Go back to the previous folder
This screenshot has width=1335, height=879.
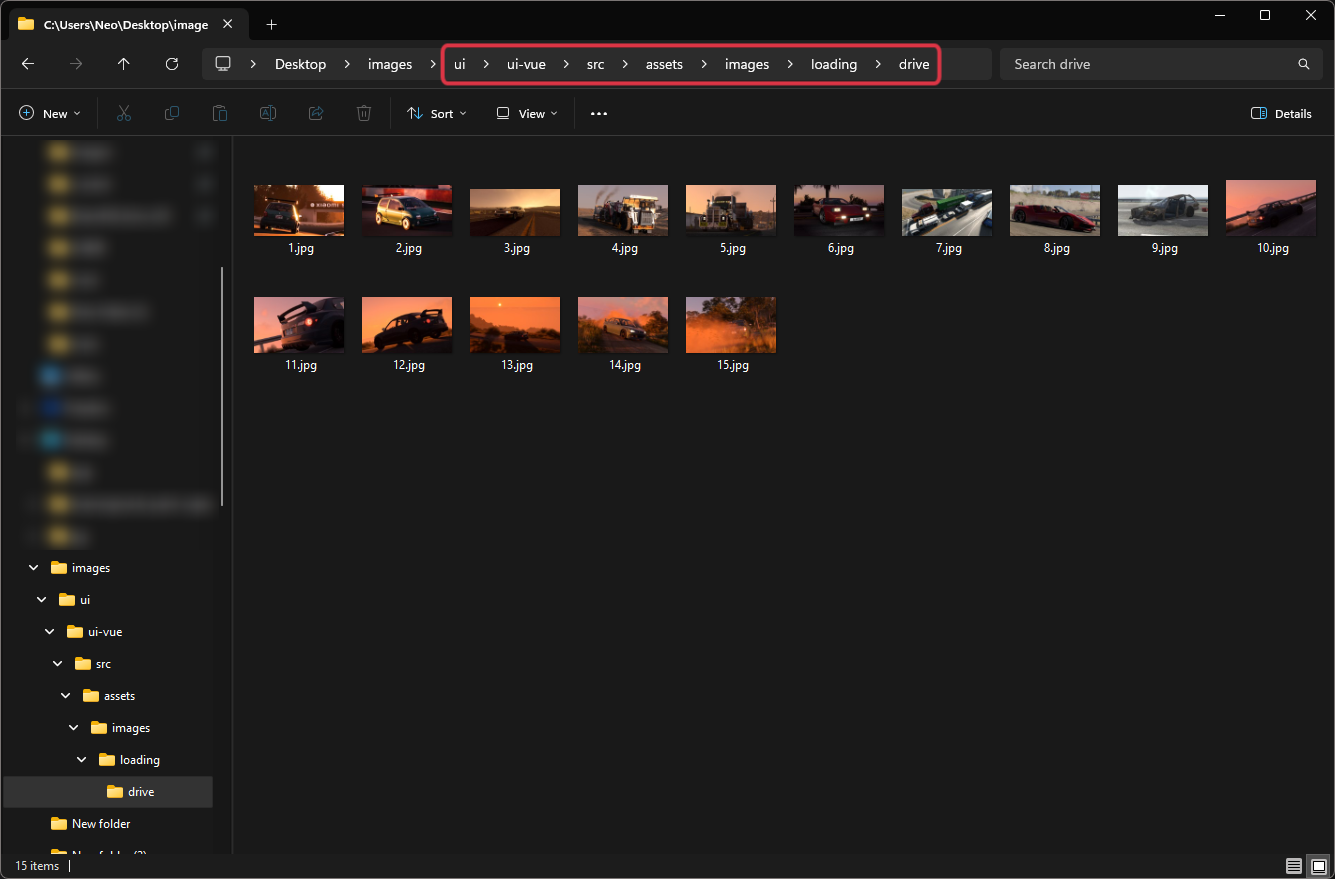28,64
